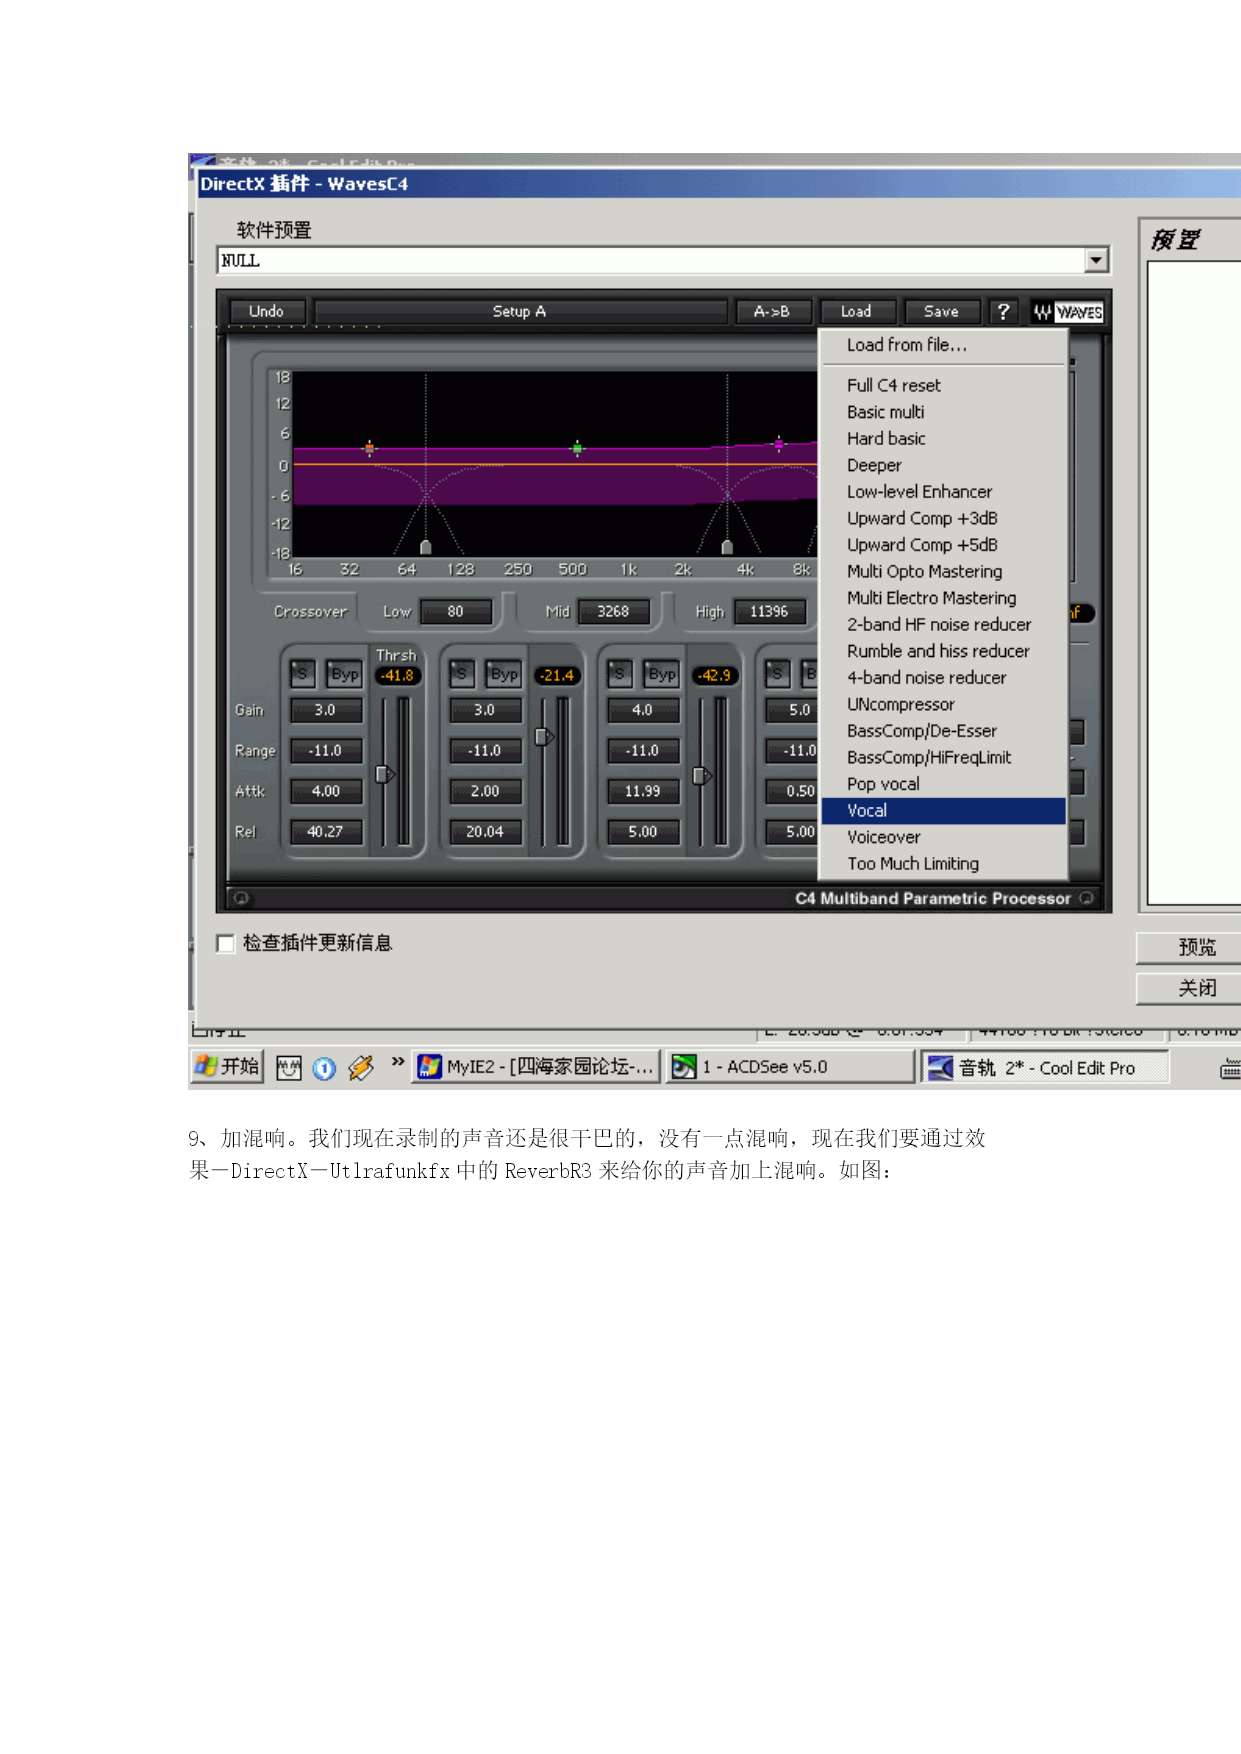The height and width of the screenshot is (1754, 1241).
Task: Switch to the Cool Edit Pro taskbar window
Action: click(1046, 1068)
